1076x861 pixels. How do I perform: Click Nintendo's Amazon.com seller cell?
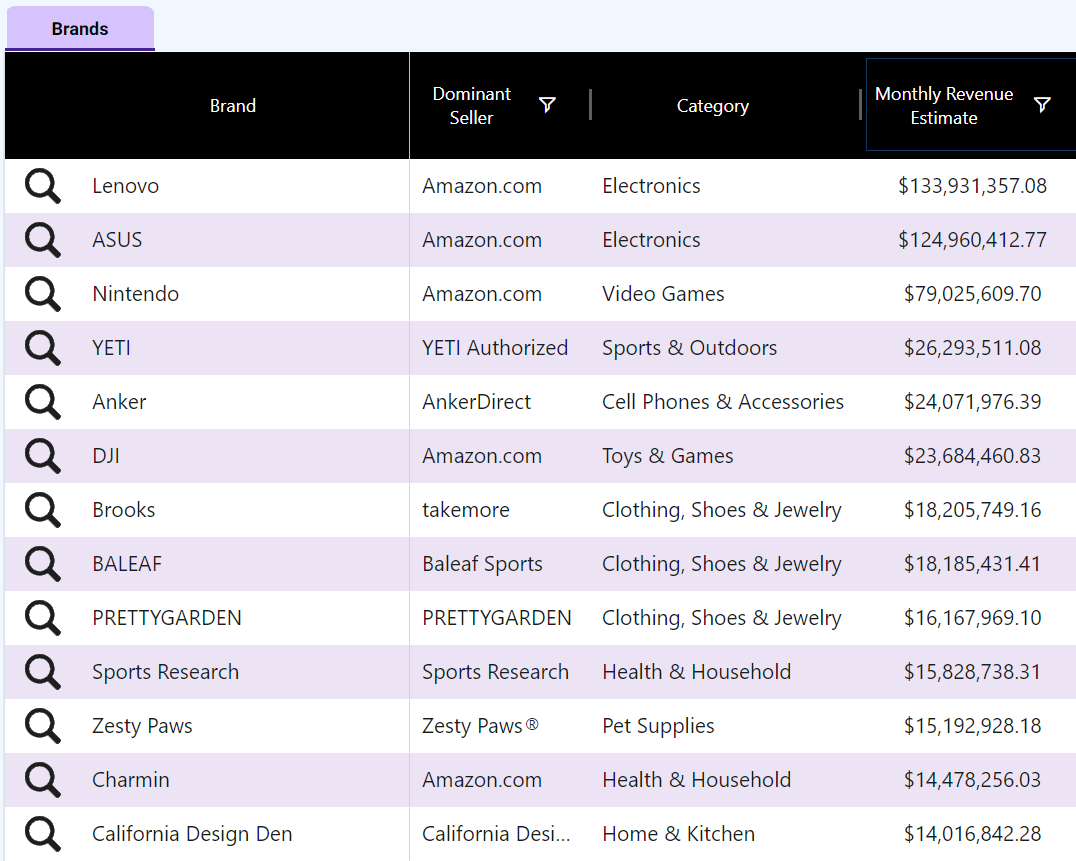[482, 294]
